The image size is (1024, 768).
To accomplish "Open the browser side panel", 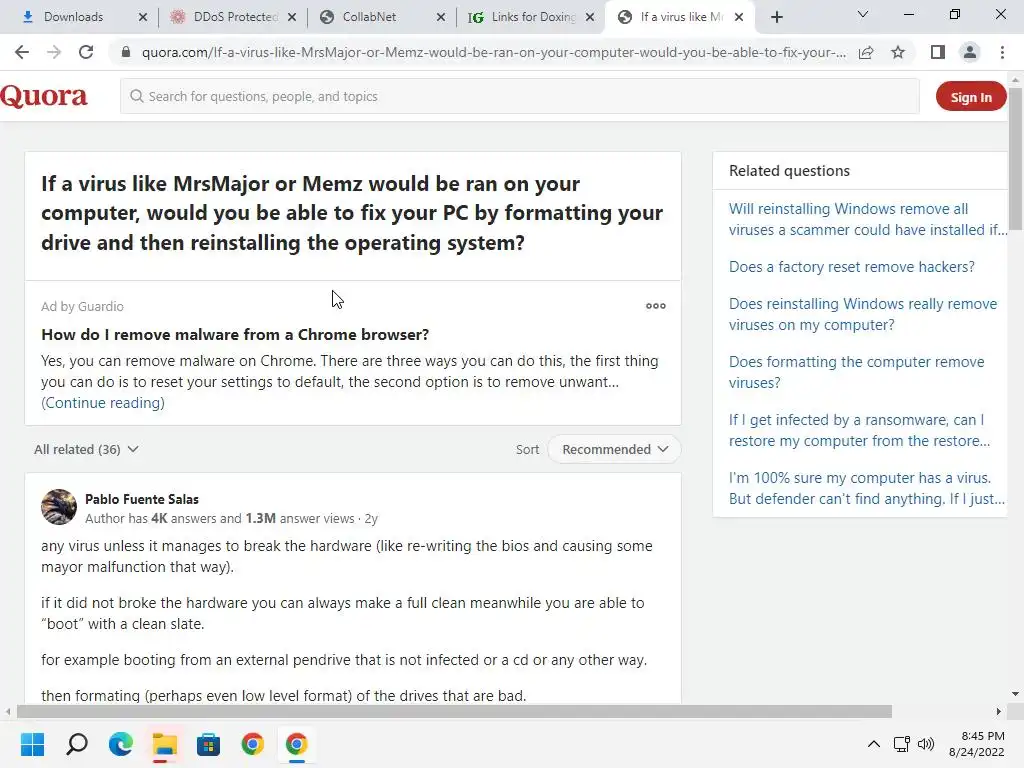I will click(x=938, y=52).
